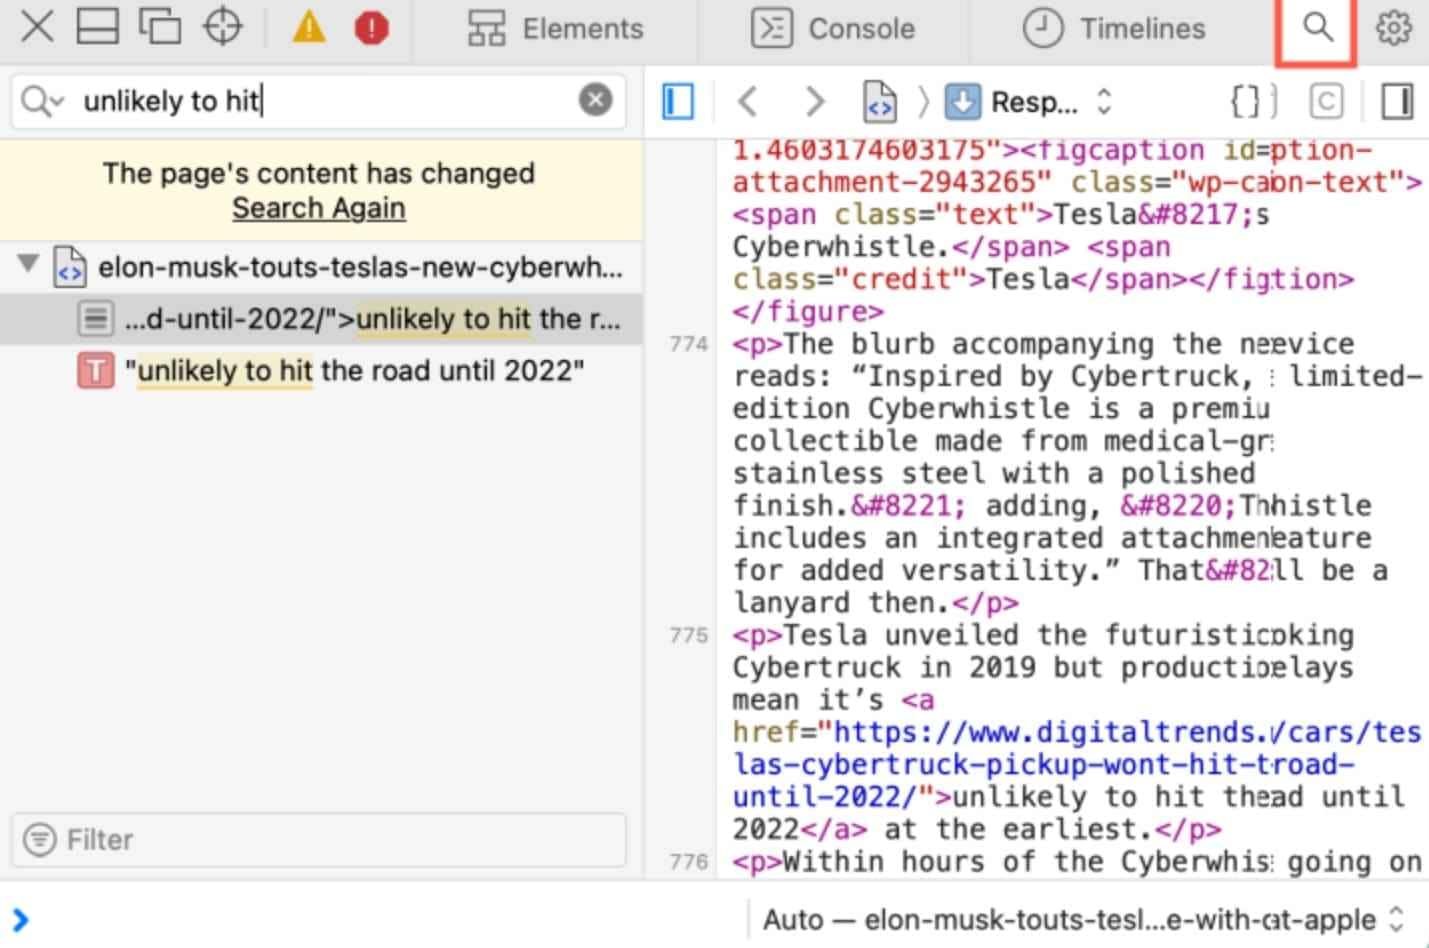Toggle the right details sidebar
The width and height of the screenshot is (1429, 948).
point(1397,101)
